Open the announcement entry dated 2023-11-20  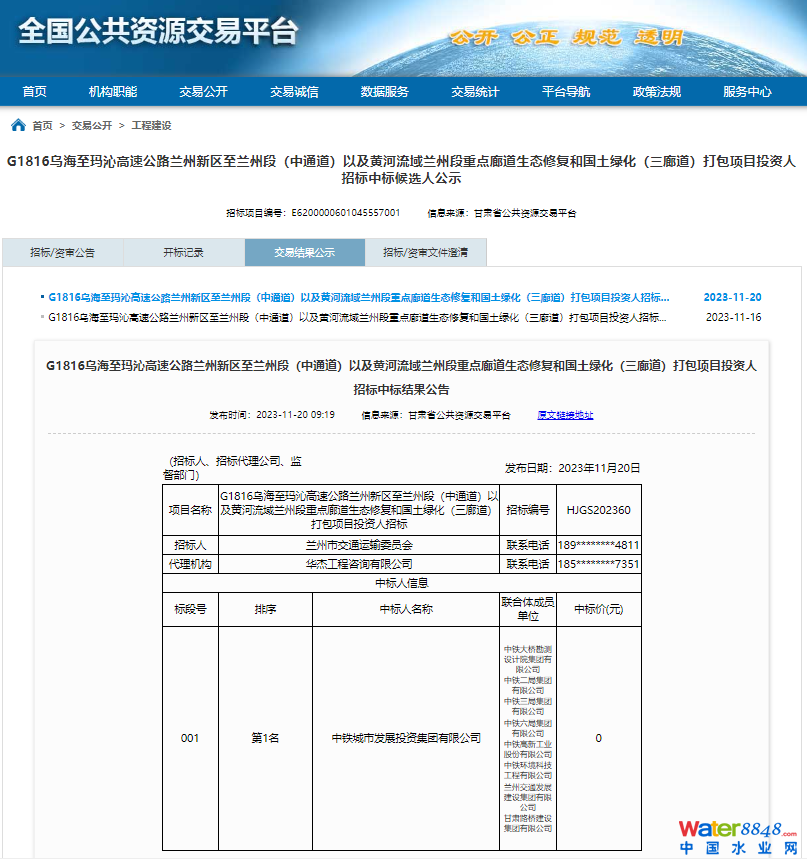(359, 298)
